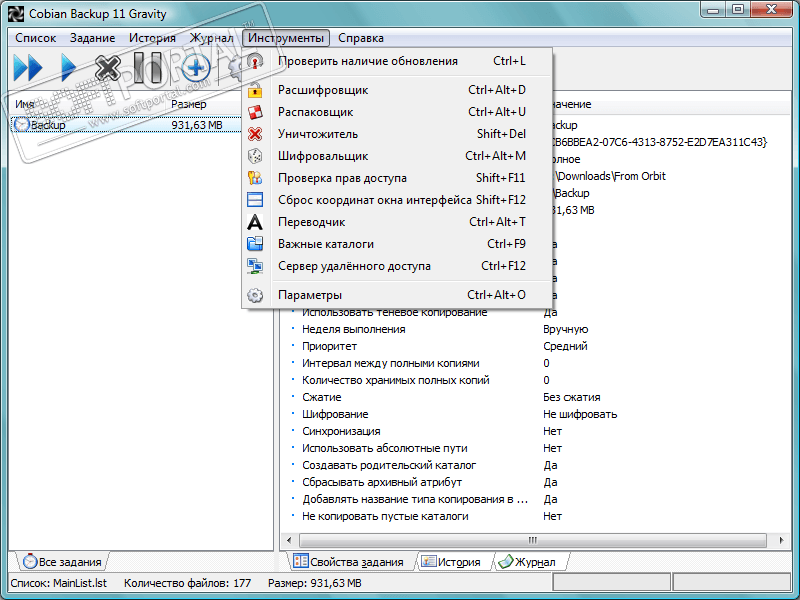800x600 pixels.
Task: Switch to Все задания tab
Action: coord(62,562)
